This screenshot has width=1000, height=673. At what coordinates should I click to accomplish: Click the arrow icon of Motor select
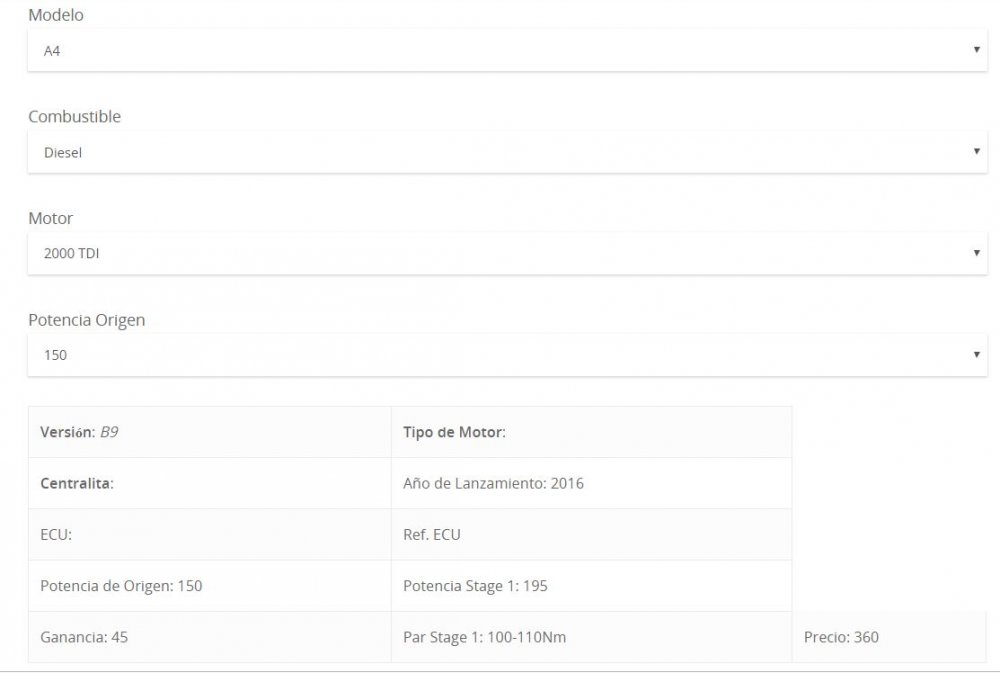coord(976,253)
